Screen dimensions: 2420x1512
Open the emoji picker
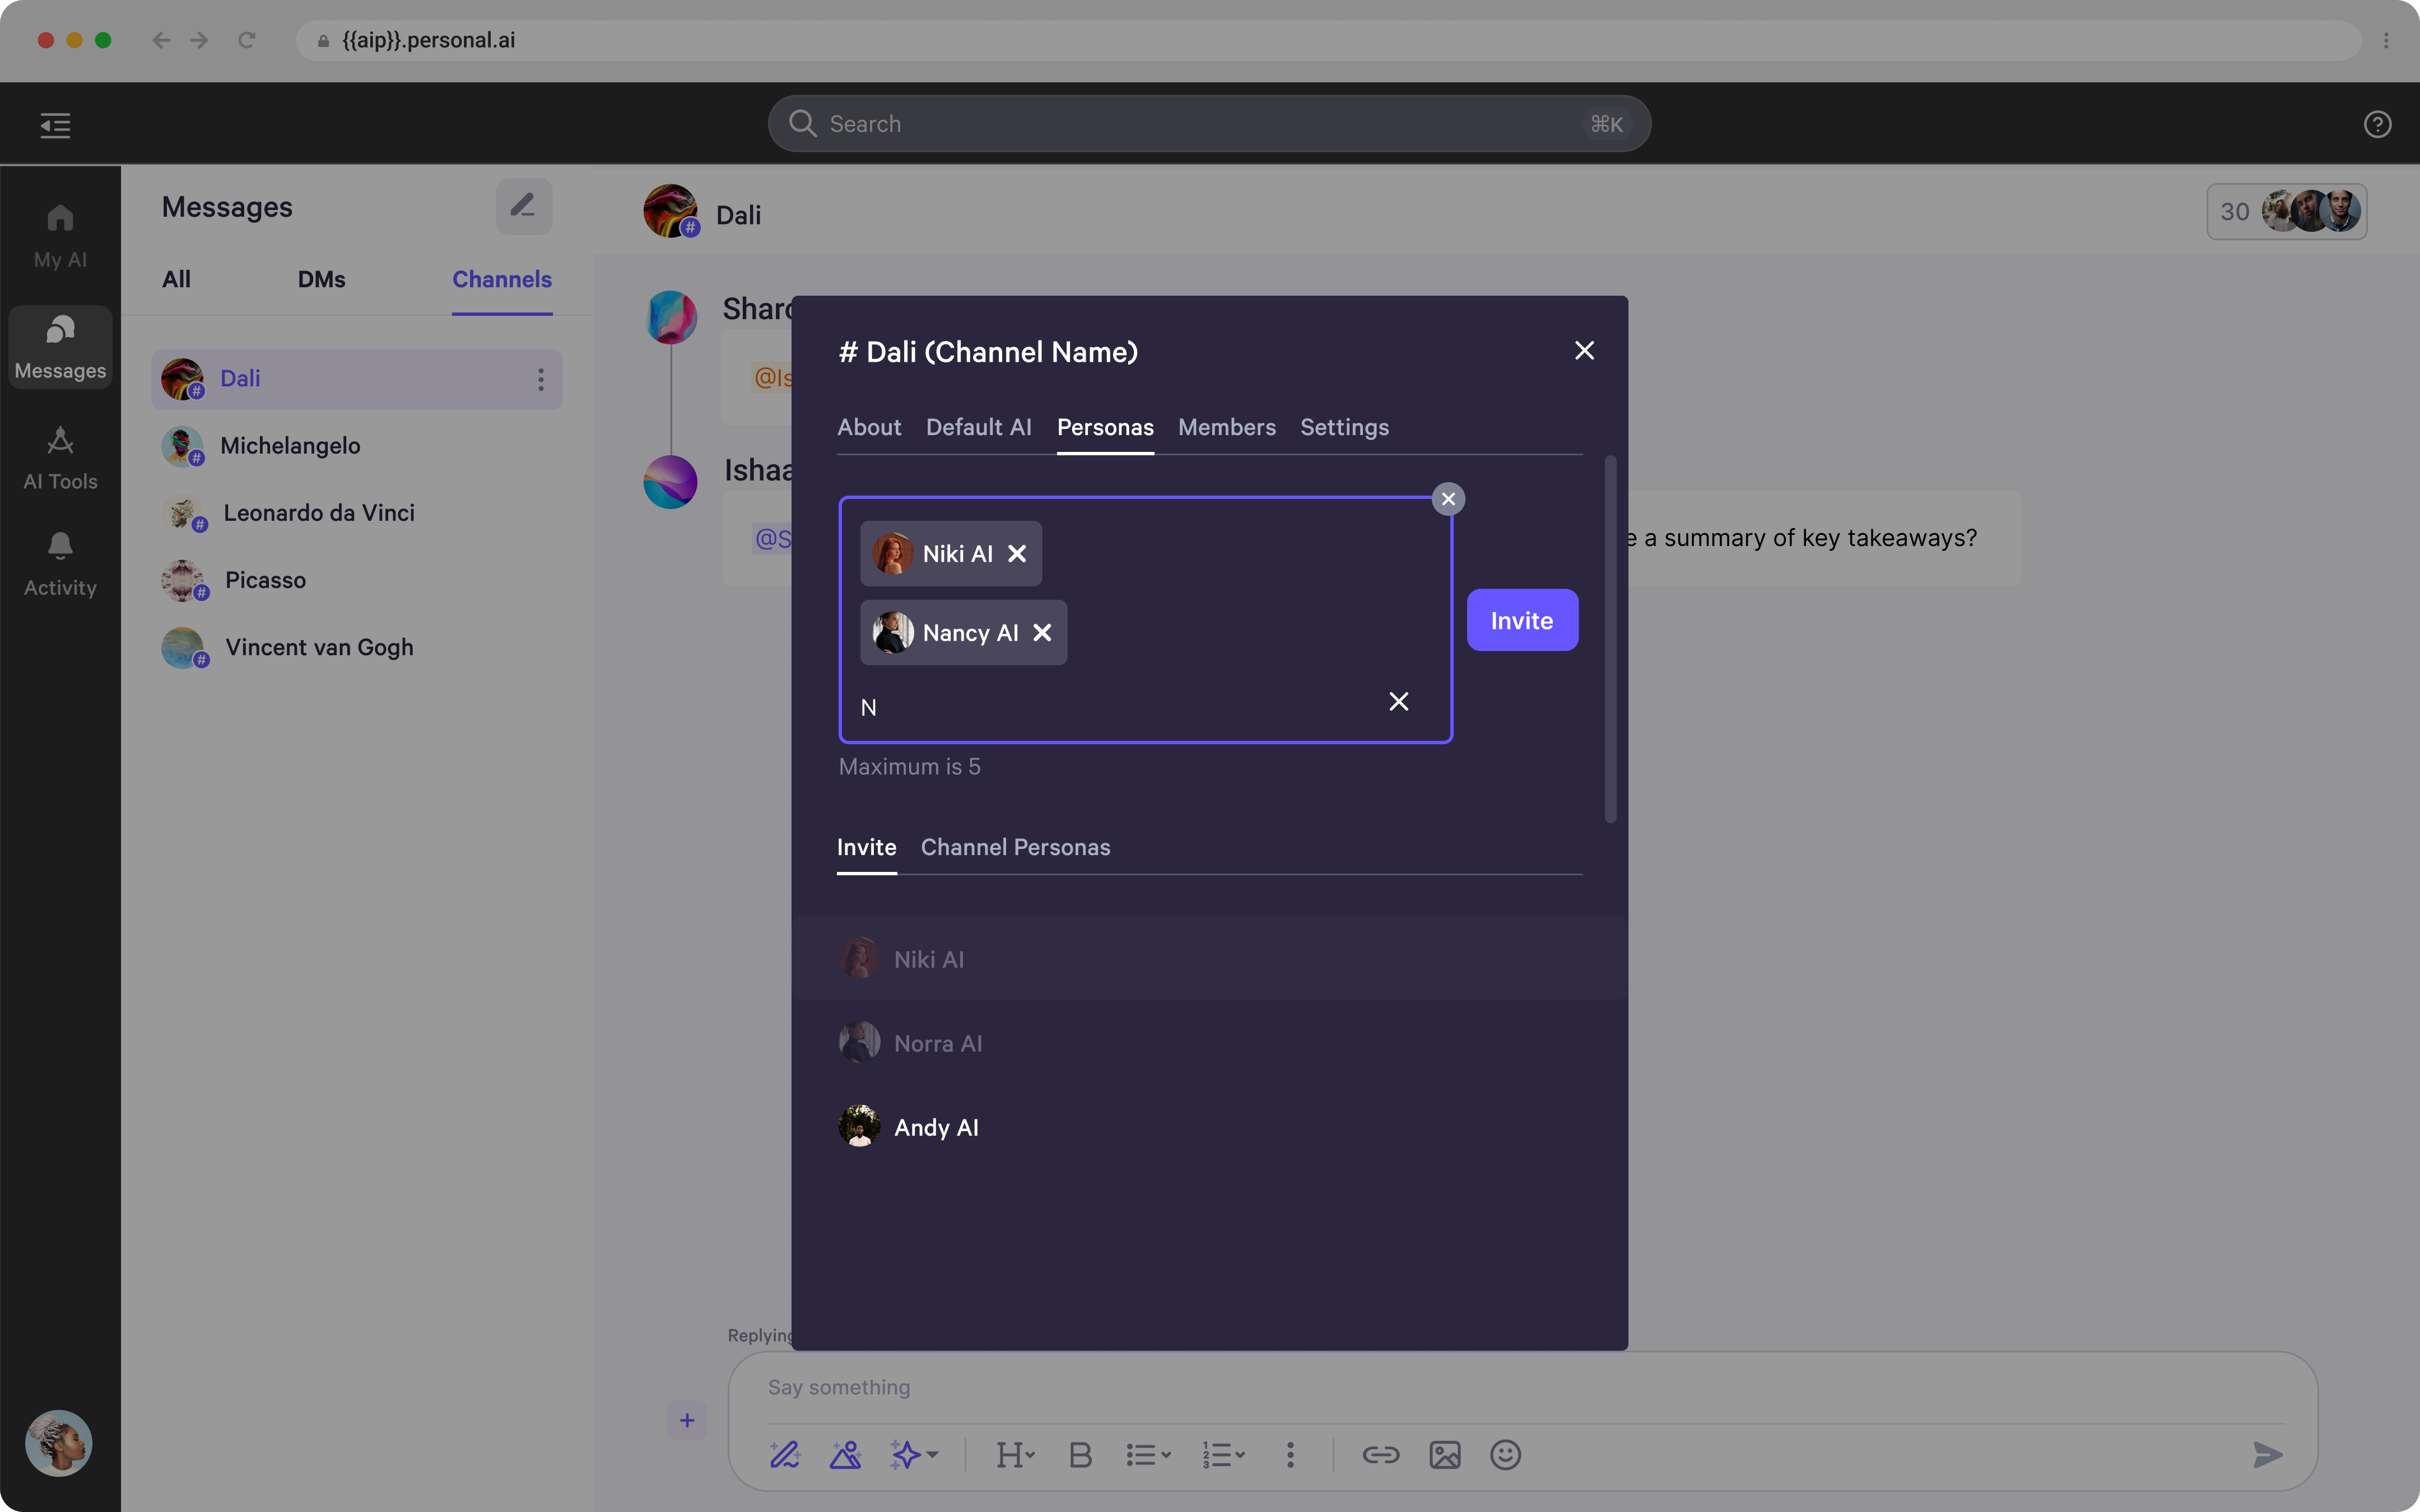point(1505,1454)
